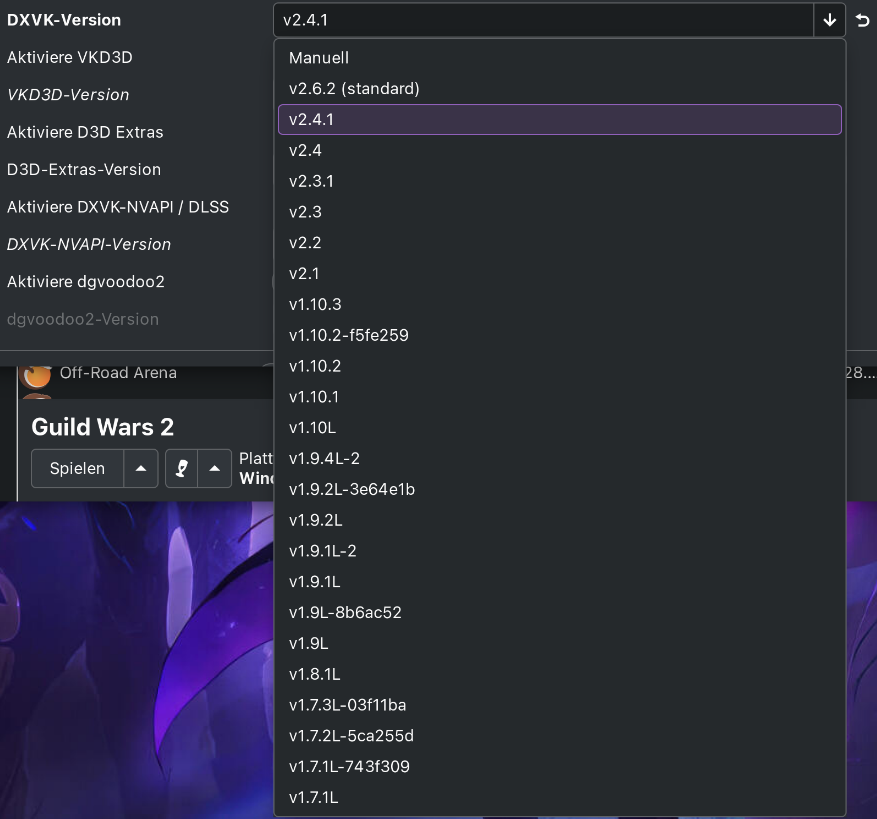Image resolution: width=877 pixels, height=819 pixels.
Task: Click Aktiviere VKD3D setting label
Action: pyautogui.click(x=70, y=57)
